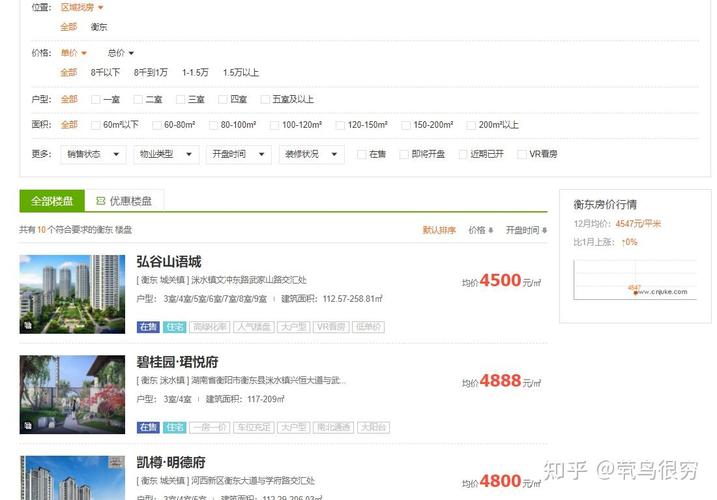Check the 60m²以下 area checkbox
The image size is (717, 500).
(96, 125)
